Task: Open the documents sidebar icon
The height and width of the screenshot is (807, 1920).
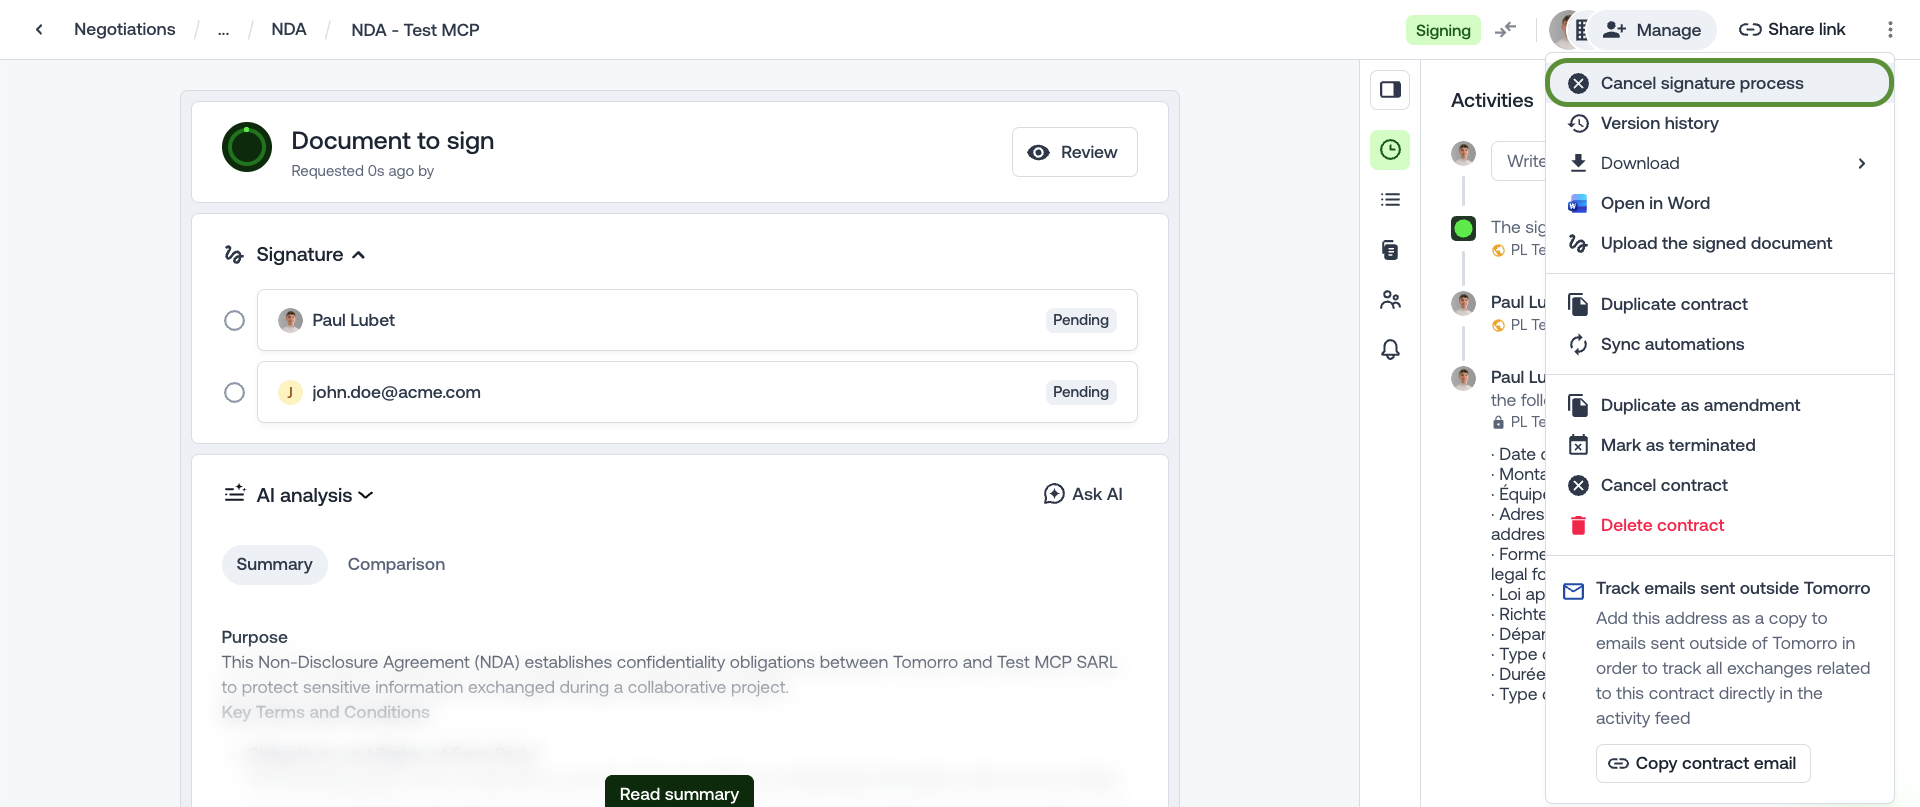Action: [x=1390, y=250]
